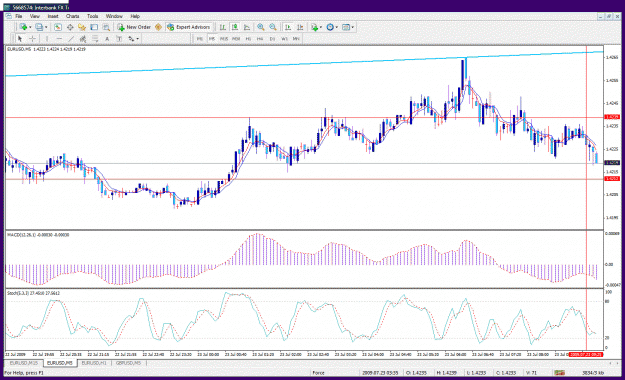The width and height of the screenshot is (625, 380).
Task: Set timeframe to W1
Action: (x=284, y=39)
